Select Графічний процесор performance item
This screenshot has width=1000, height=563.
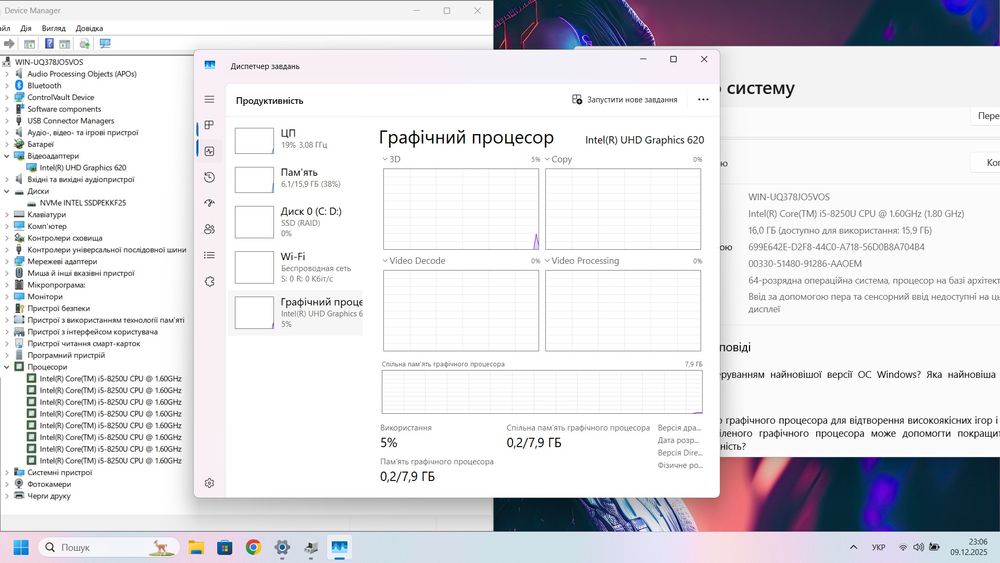pos(295,312)
